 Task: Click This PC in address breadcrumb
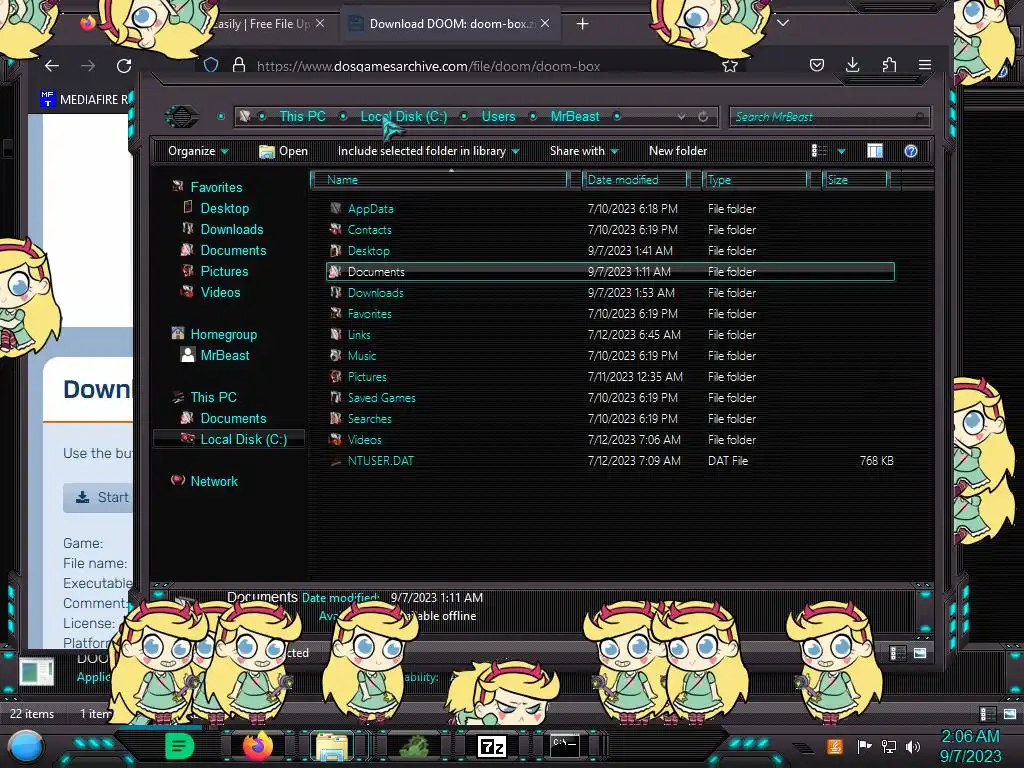pyautogui.click(x=302, y=116)
